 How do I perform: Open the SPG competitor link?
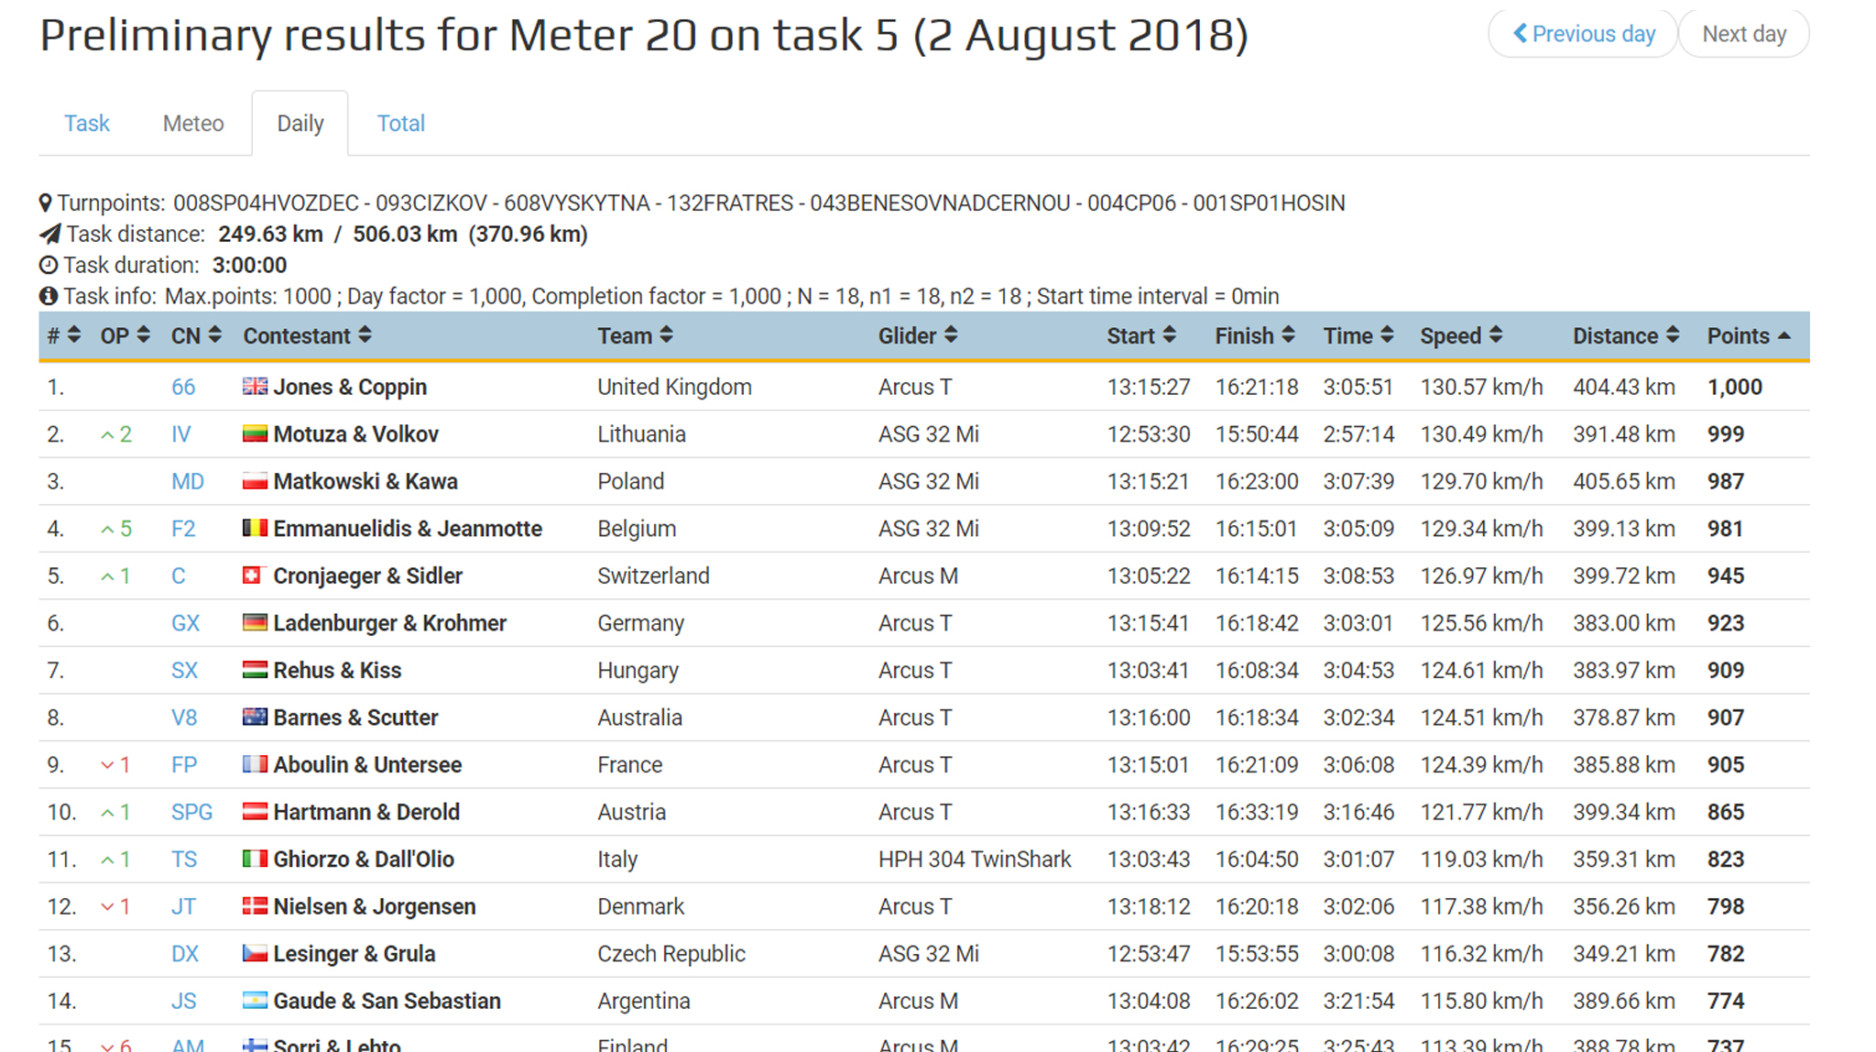[x=191, y=812]
